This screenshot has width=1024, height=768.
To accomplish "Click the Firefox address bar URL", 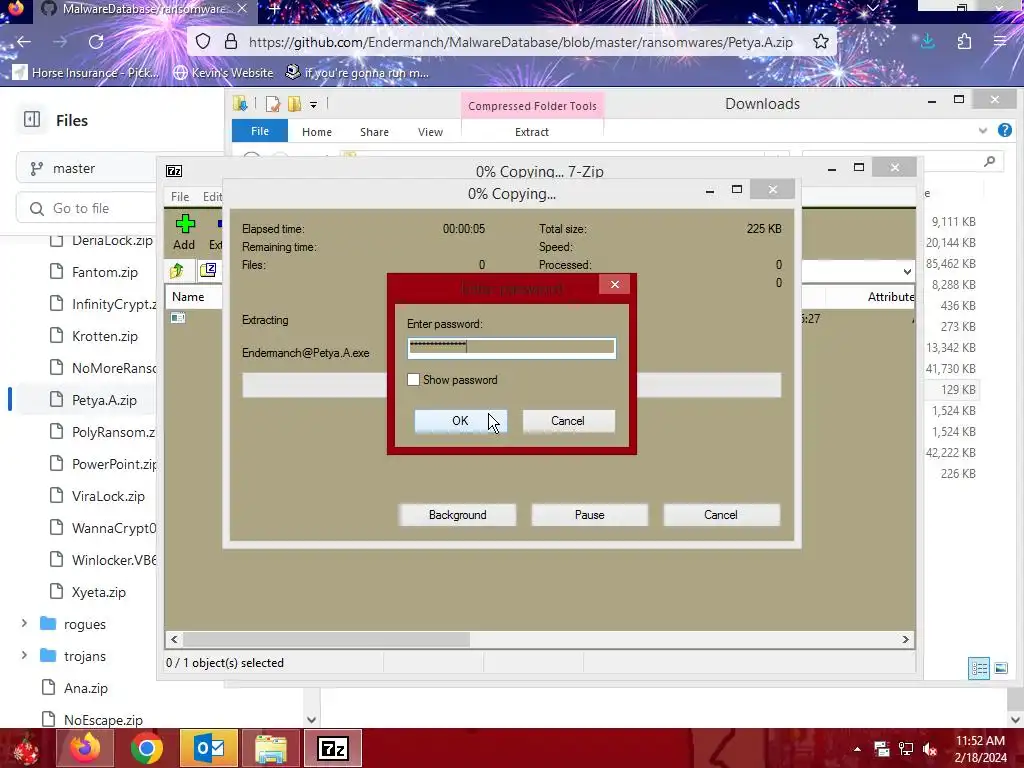I will [x=520, y=42].
